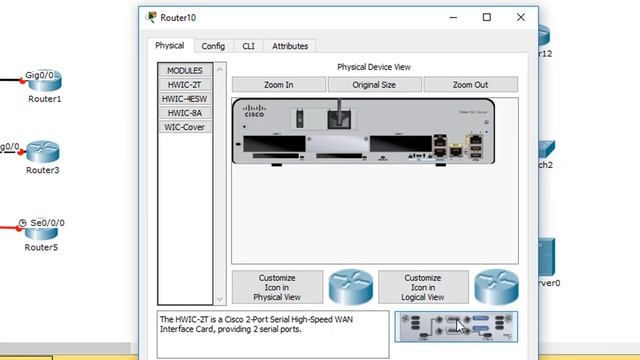Select the HWIC-8A module
This screenshot has height=360, width=640.
[x=184, y=113]
